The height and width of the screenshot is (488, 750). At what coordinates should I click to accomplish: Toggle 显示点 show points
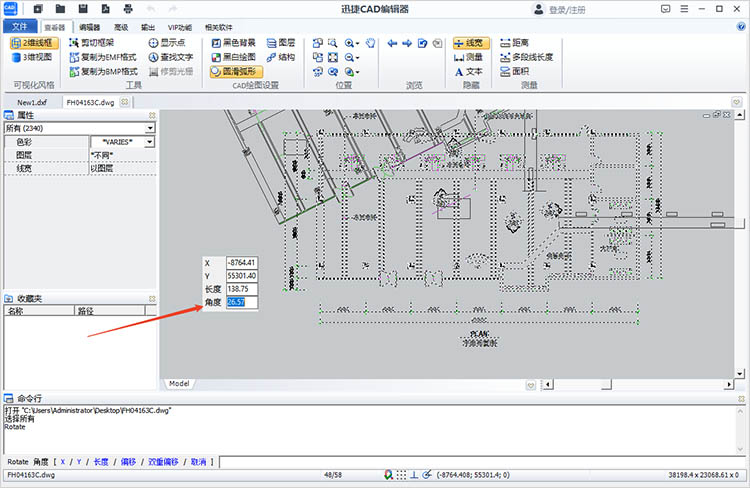(x=167, y=43)
